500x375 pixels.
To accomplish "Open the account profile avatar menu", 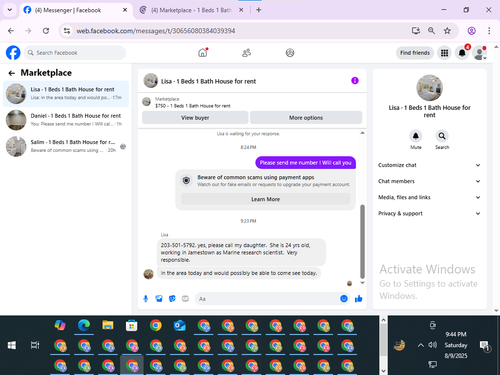I will pyautogui.click(x=480, y=53).
